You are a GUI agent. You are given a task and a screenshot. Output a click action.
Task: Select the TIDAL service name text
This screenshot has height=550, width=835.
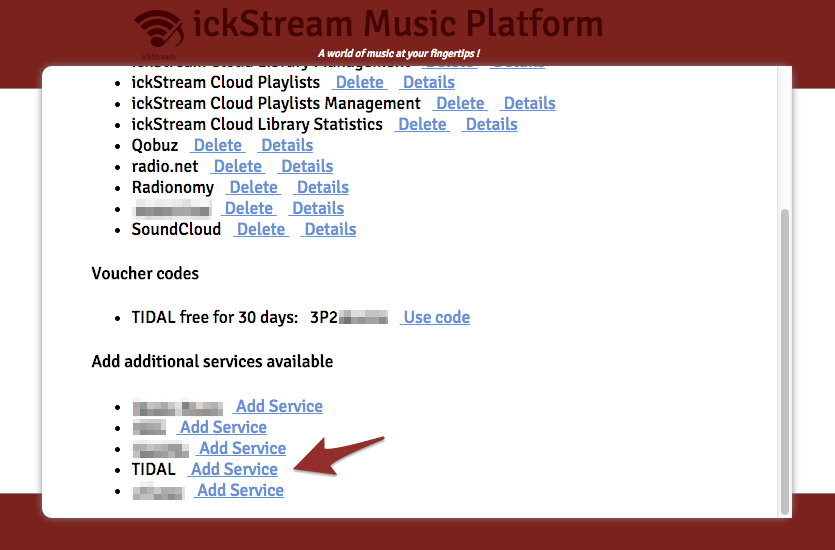153,469
